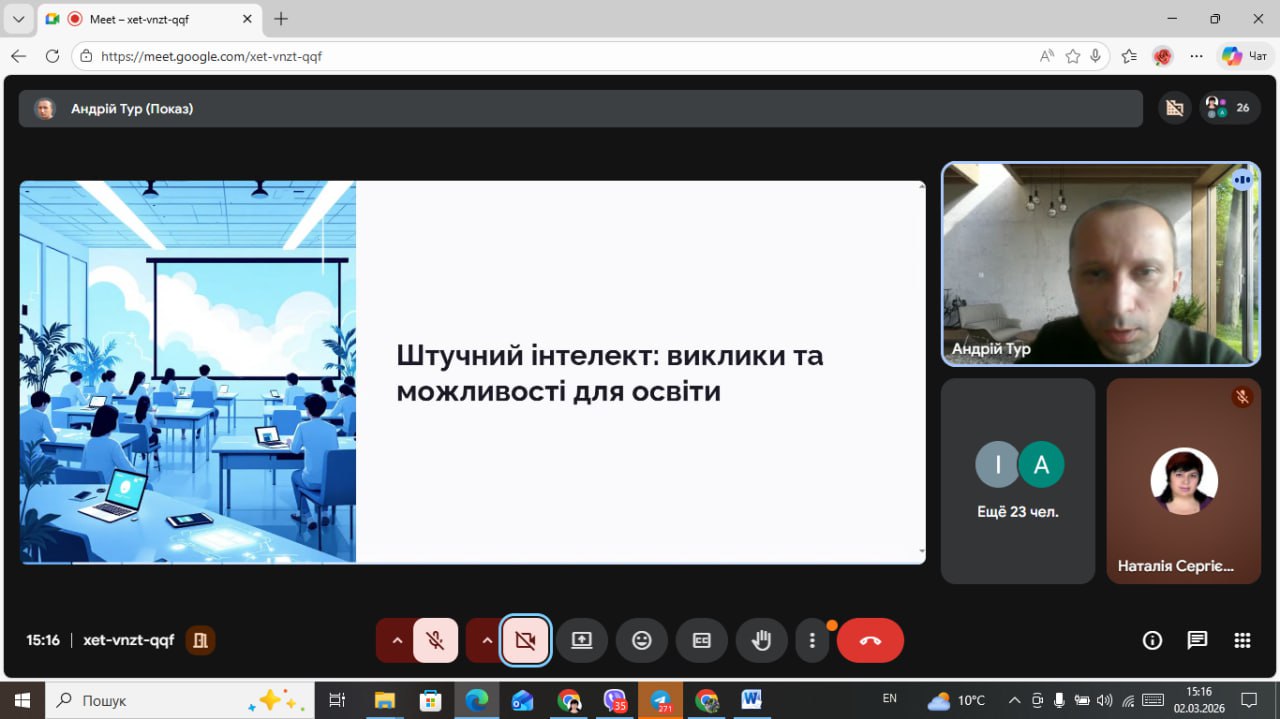Click the 'Ещё 23 чел.' participants tile
The height and width of the screenshot is (719, 1280).
point(1018,481)
